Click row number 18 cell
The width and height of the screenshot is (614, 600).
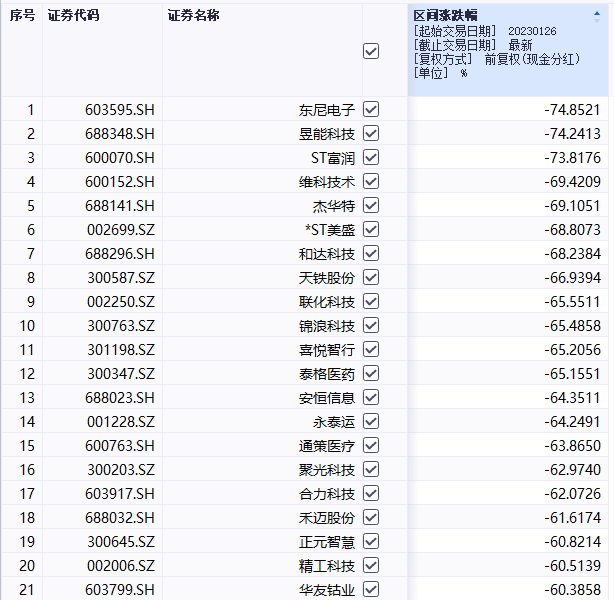click(x=27, y=518)
